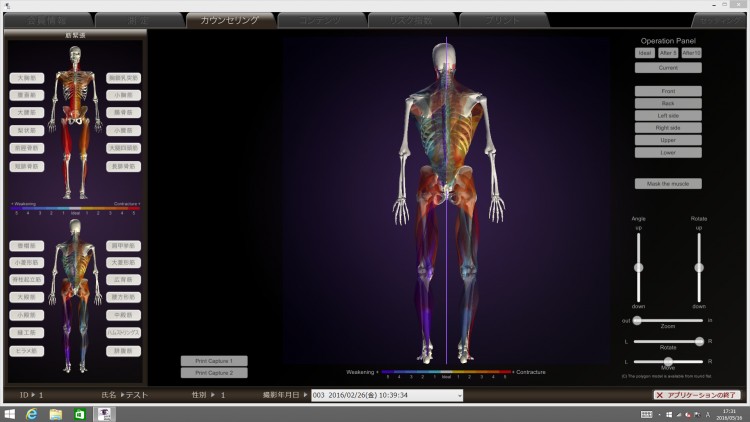Toggle the Mask the muscle button
750x422 pixels.
[668, 184]
